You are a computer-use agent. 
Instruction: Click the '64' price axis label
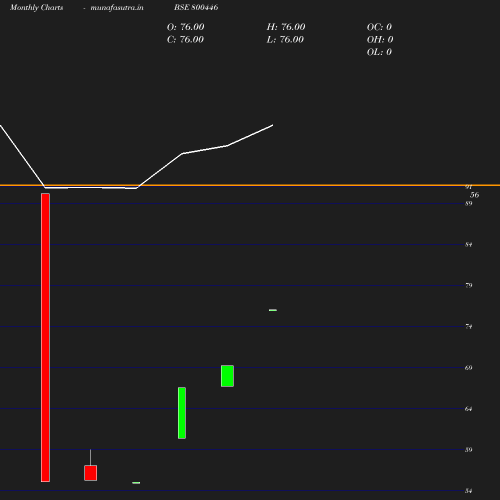[469, 409]
